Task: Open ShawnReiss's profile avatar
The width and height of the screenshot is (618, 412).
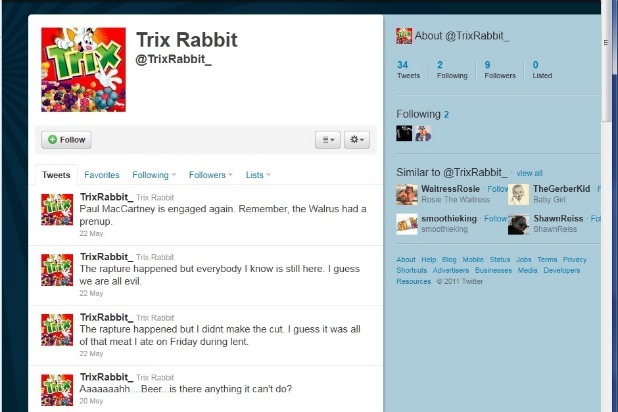Action: tap(518, 224)
